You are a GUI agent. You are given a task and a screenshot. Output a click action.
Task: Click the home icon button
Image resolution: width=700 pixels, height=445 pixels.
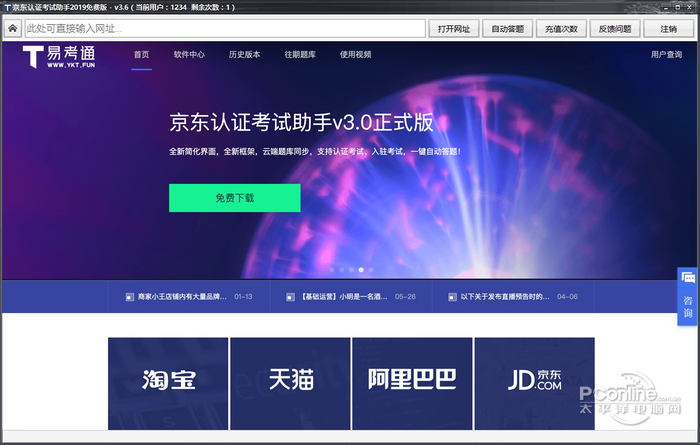[x=12, y=29]
